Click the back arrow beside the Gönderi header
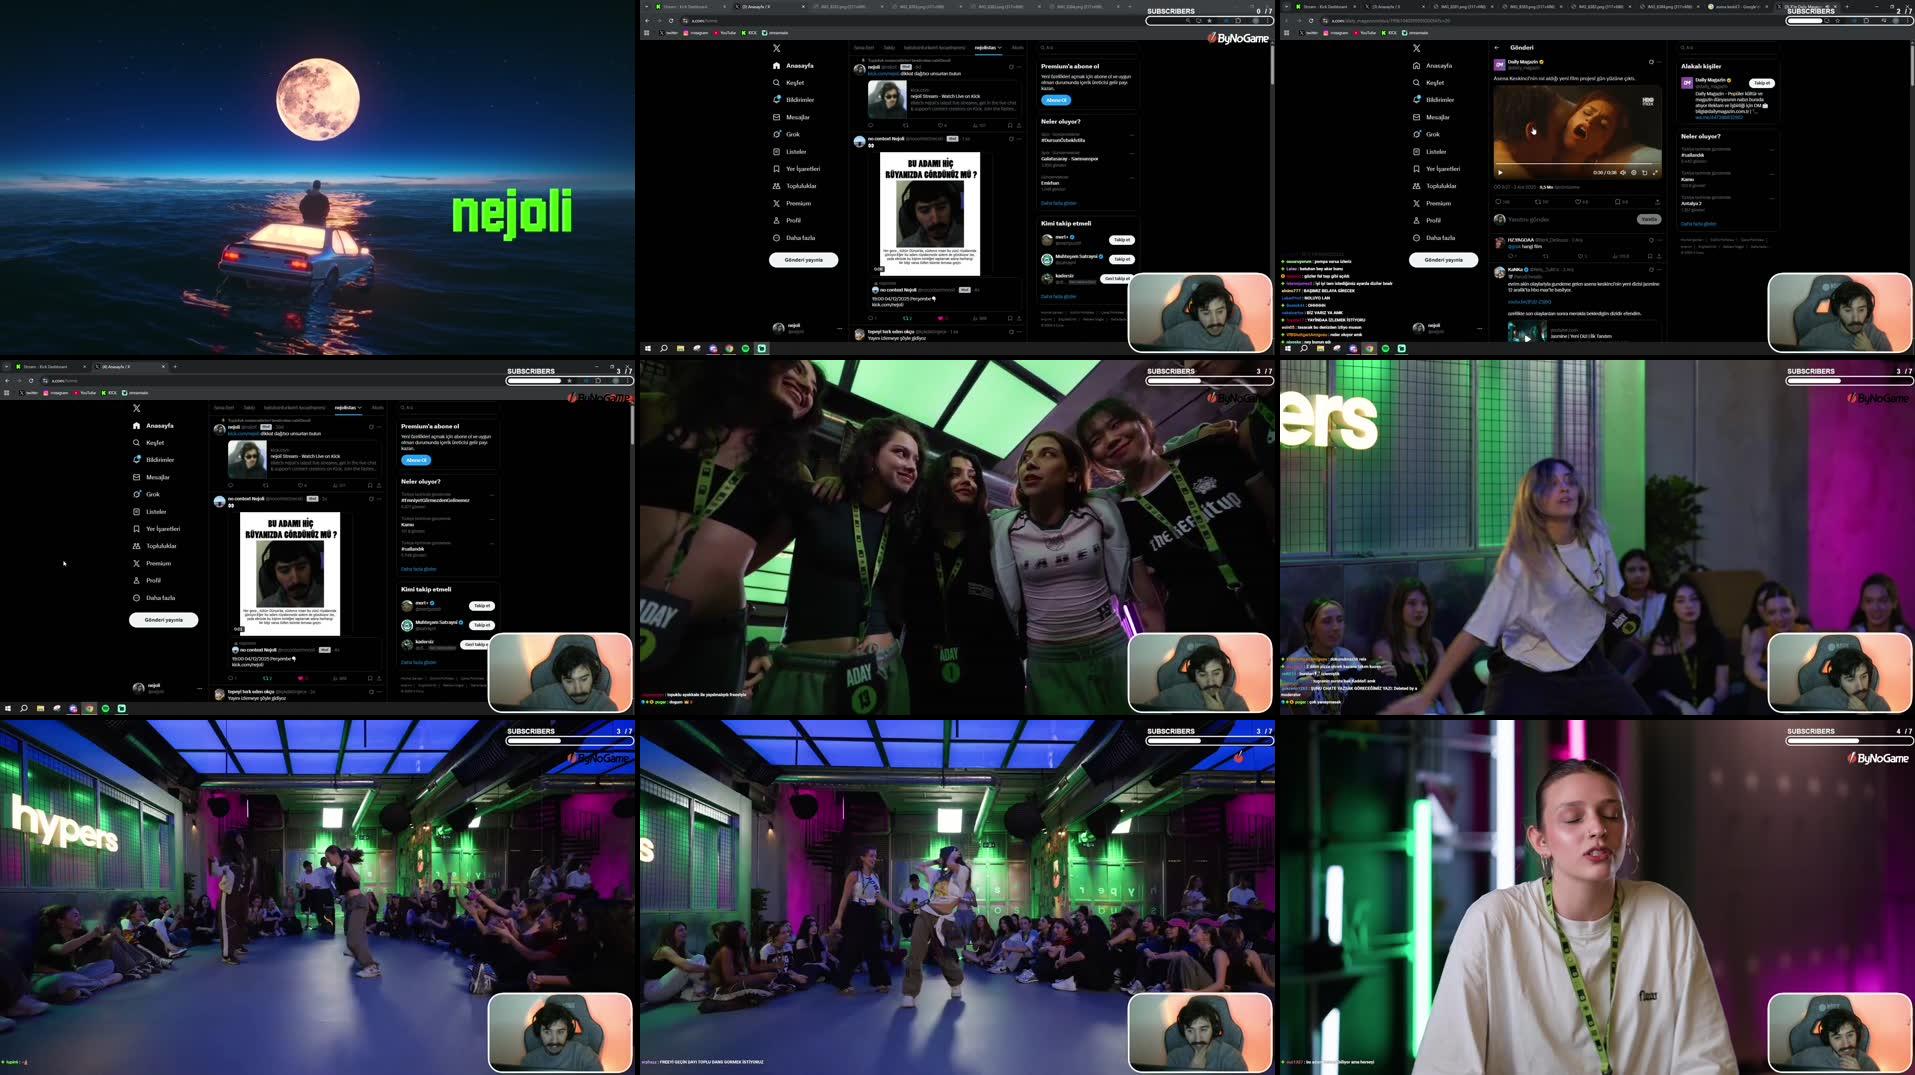Image resolution: width=1915 pixels, height=1075 pixels. tap(1497, 47)
